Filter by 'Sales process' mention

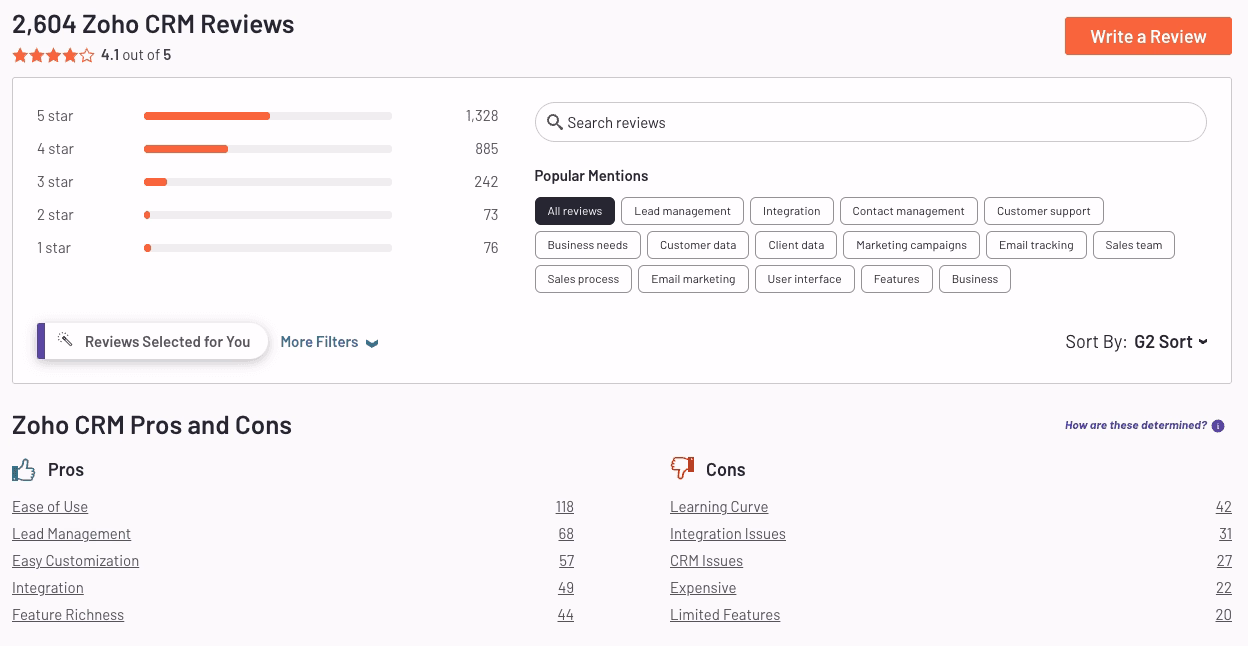pos(583,279)
